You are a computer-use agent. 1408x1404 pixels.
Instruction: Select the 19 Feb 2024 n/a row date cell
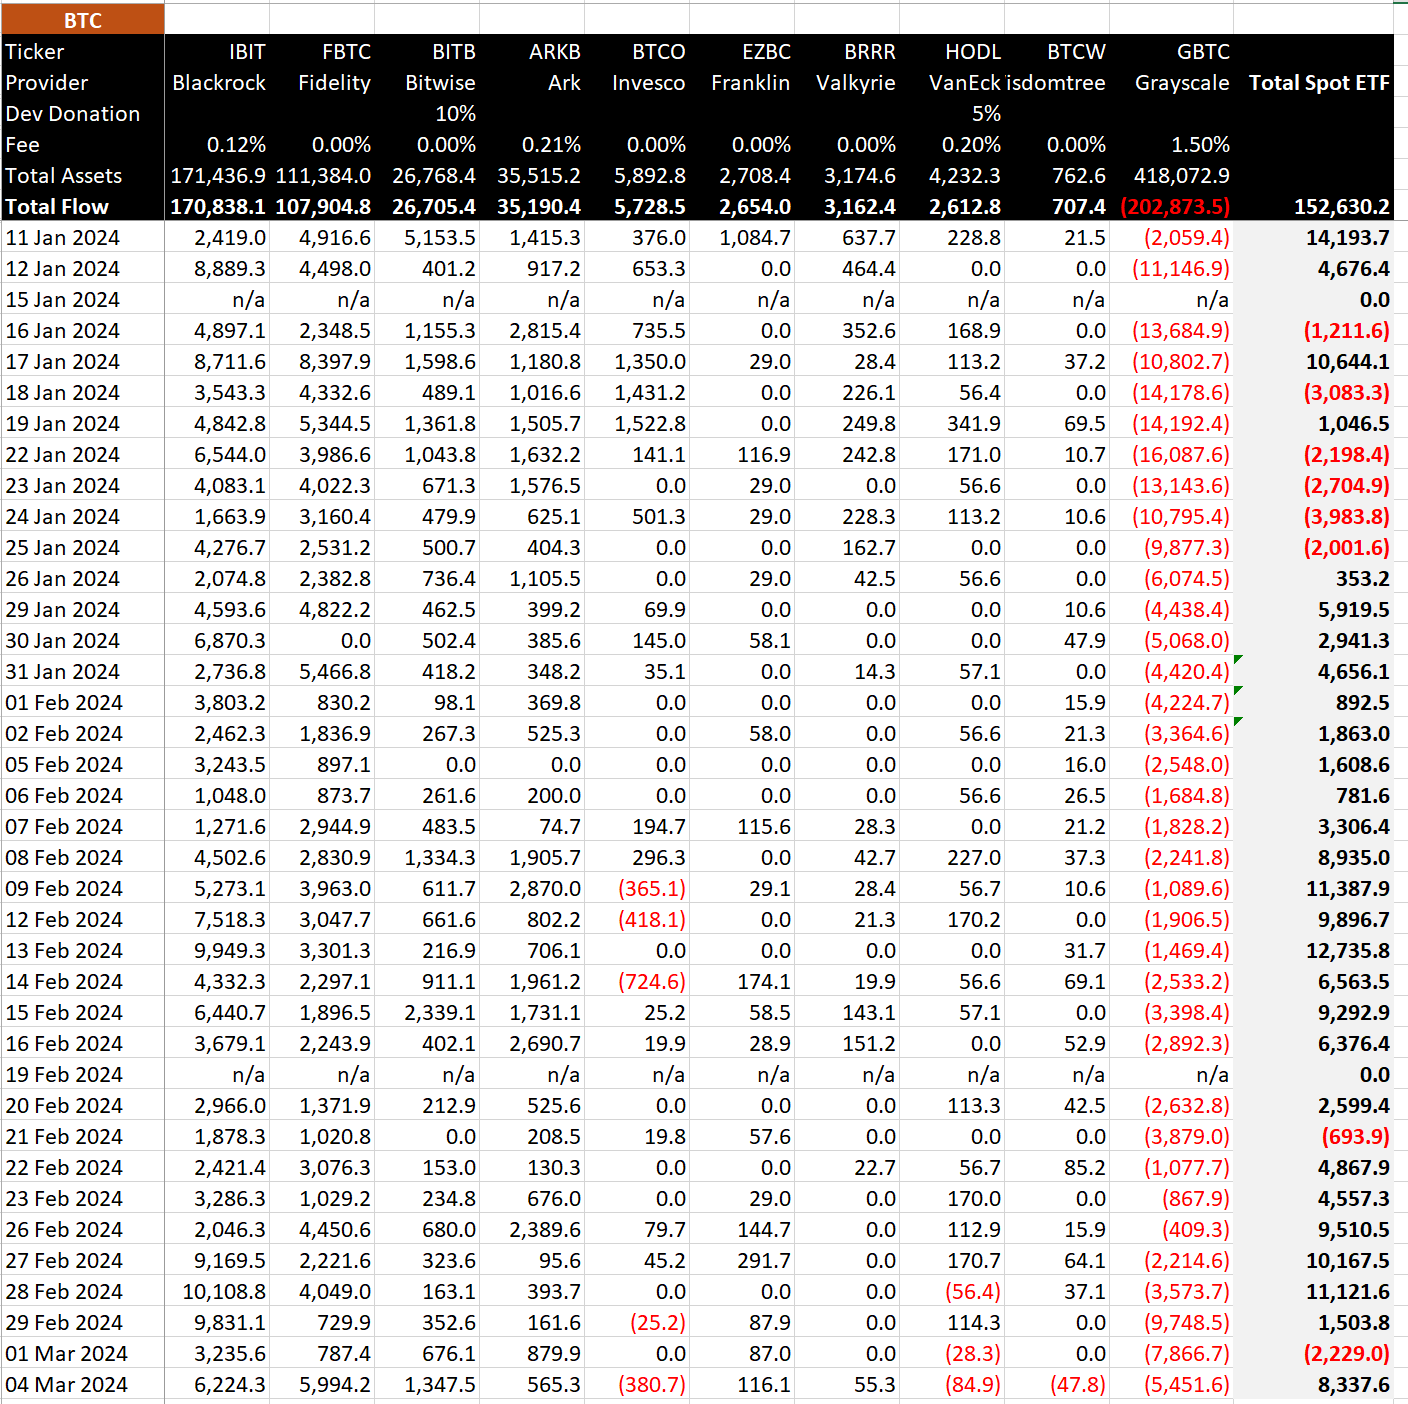[x=64, y=1075]
